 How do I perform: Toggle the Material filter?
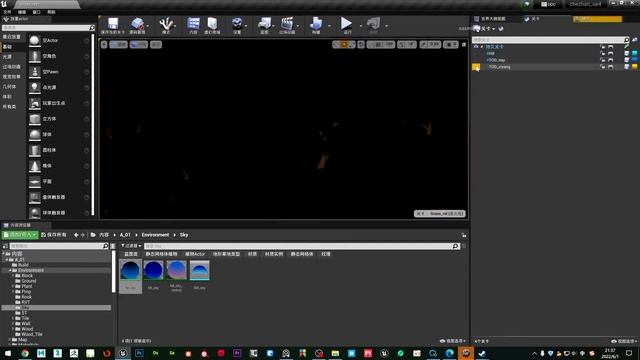coord(252,254)
